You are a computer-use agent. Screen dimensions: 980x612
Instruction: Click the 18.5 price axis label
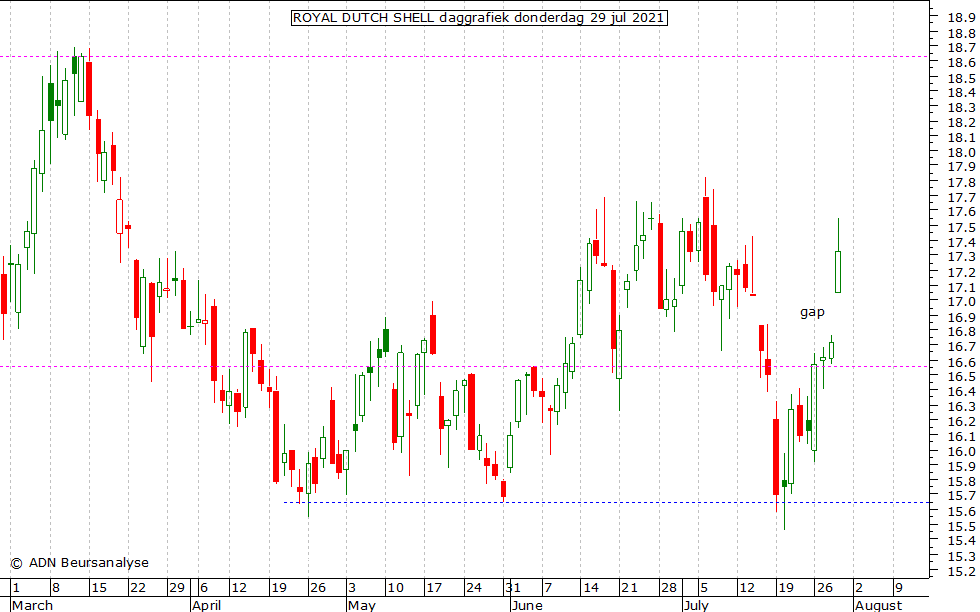[962, 78]
